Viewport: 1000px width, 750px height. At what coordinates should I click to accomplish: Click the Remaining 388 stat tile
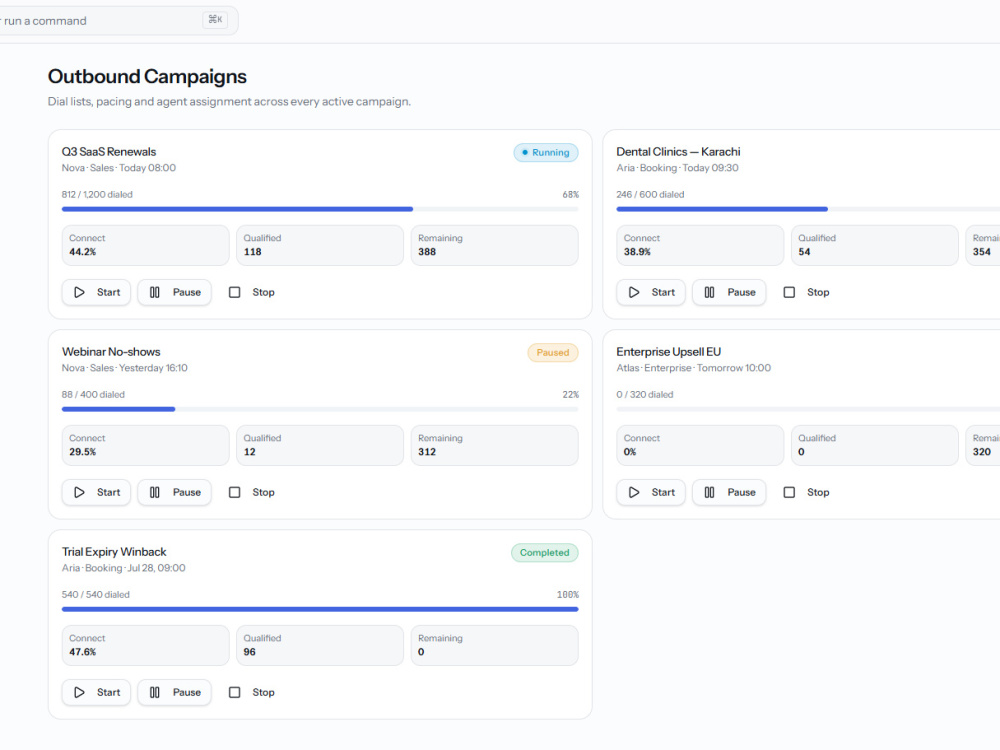point(495,246)
